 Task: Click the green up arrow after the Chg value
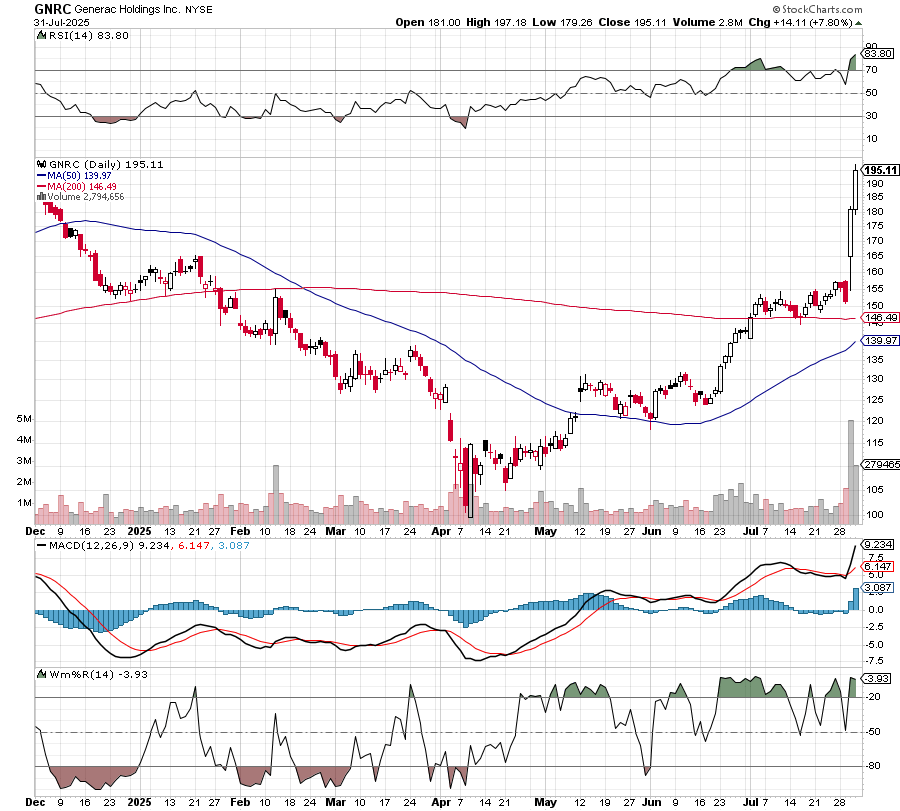[x=859, y=23]
